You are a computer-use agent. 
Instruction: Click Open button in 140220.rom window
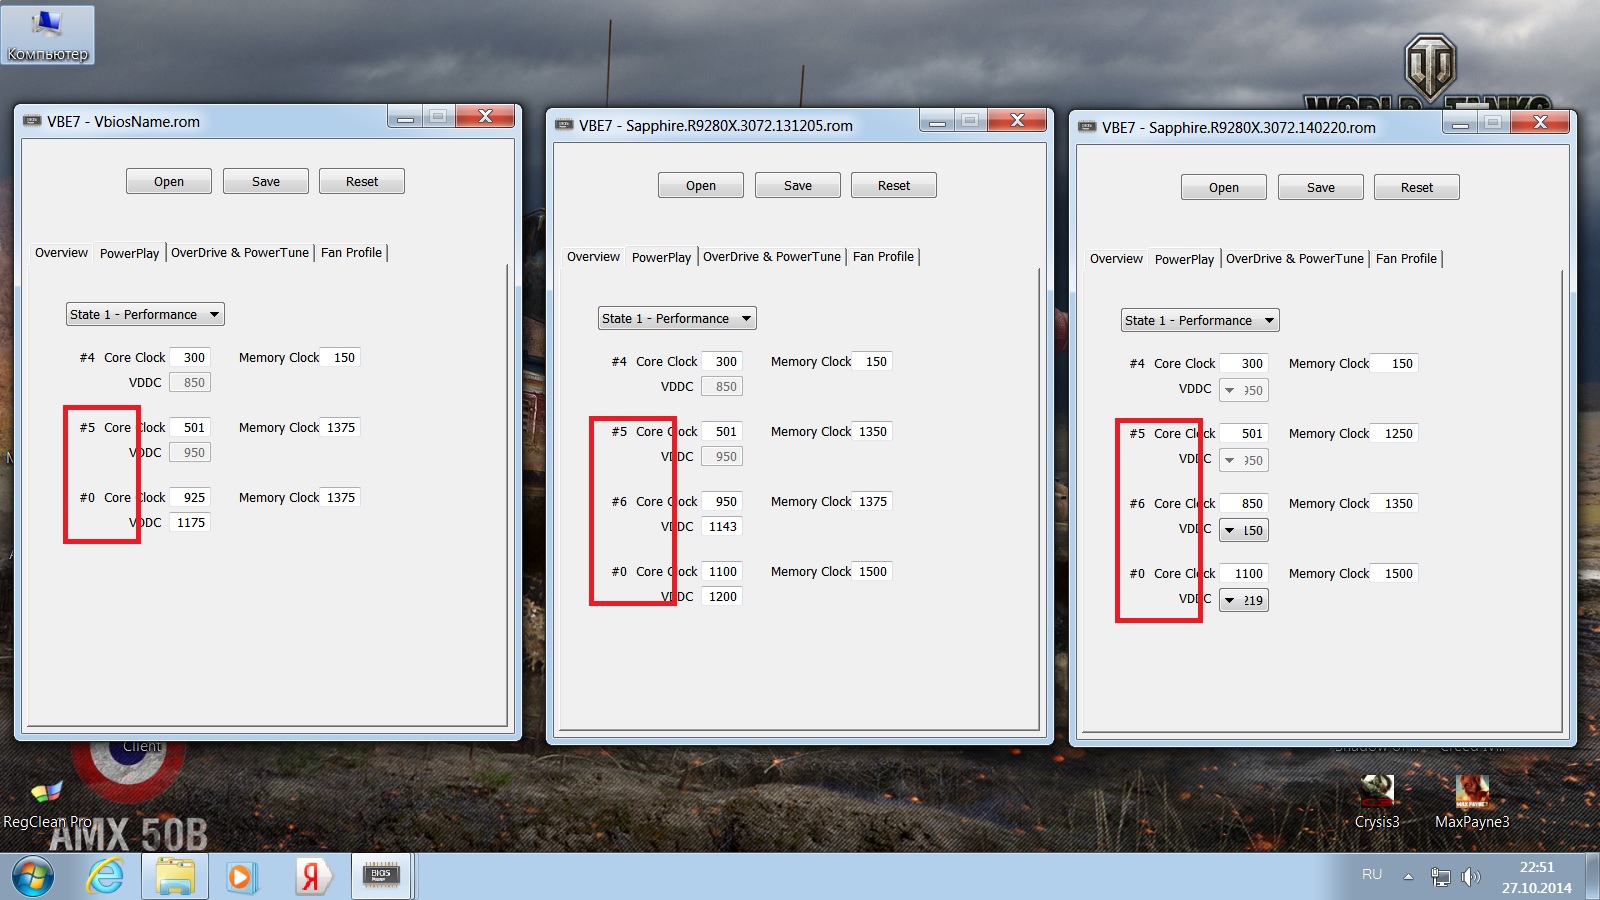point(1224,187)
